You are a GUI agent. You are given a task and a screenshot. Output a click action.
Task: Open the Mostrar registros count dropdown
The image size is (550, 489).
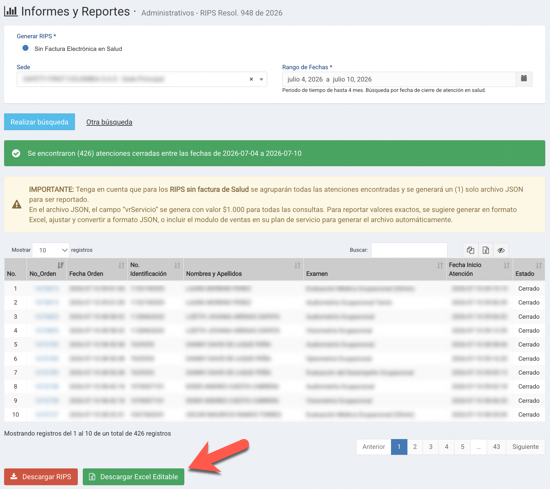(x=51, y=250)
